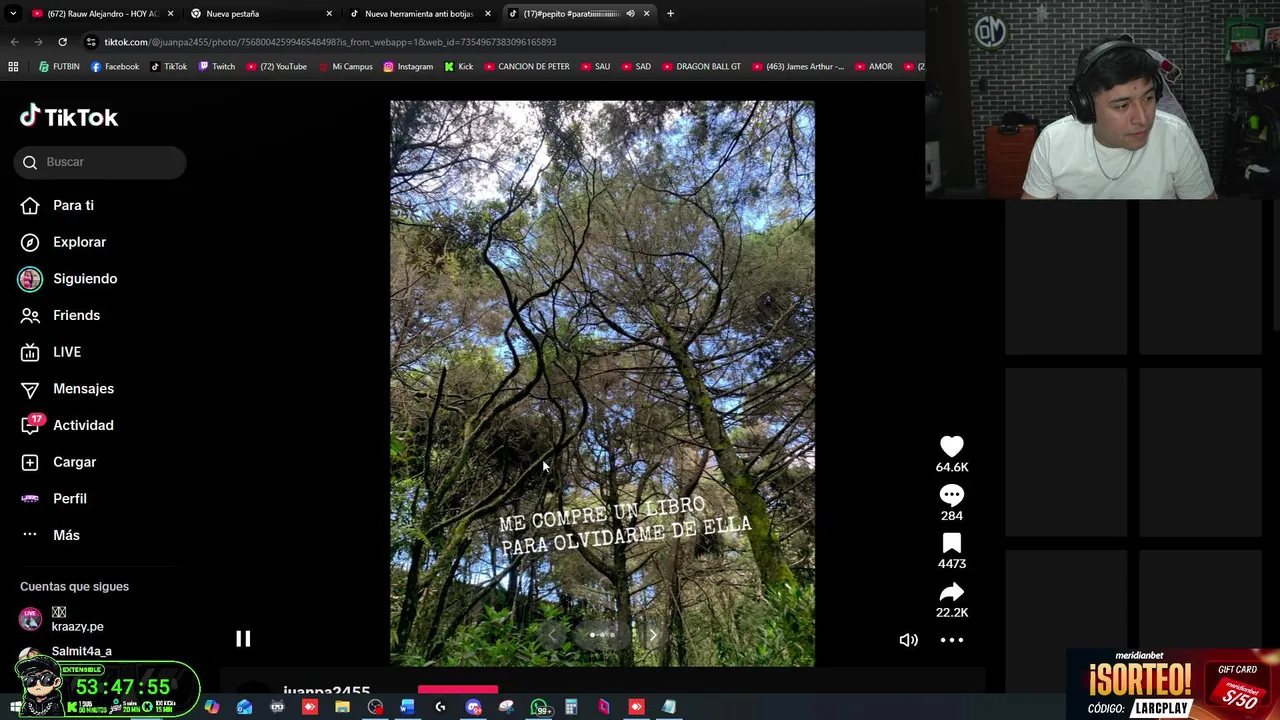Like the post with heart icon
This screenshot has width=1280, height=720.
pyautogui.click(x=952, y=447)
